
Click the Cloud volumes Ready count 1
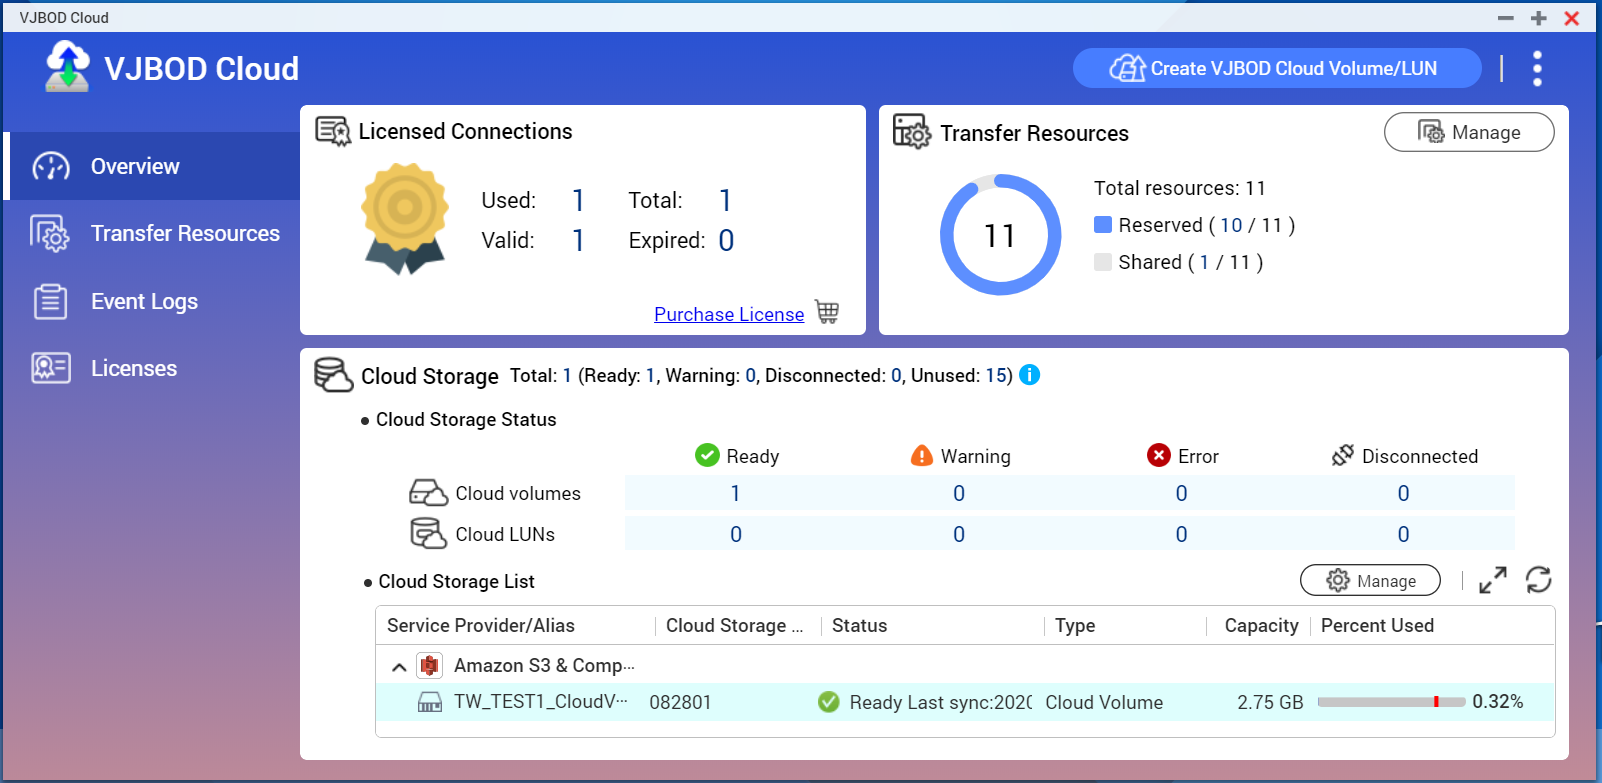[x=735, y=493]
